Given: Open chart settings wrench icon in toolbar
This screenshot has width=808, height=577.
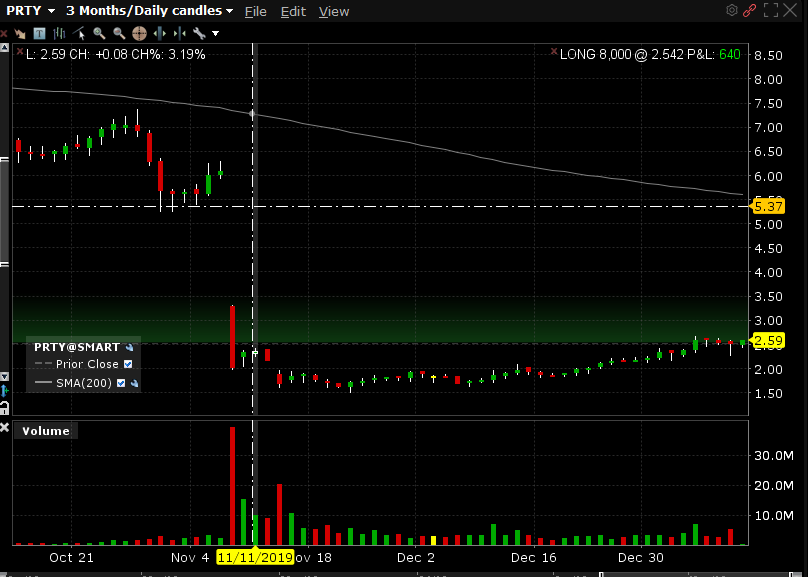Looking at the screenshot, I should (x=198, y=33).
